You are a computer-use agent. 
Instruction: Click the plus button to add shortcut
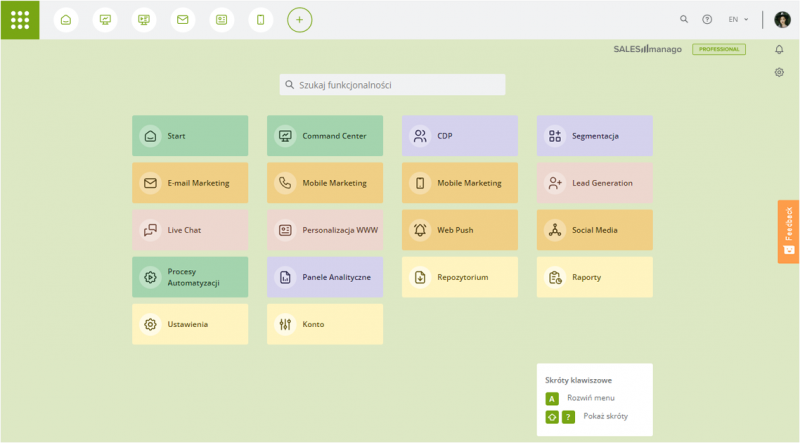[x=299, y=20]
